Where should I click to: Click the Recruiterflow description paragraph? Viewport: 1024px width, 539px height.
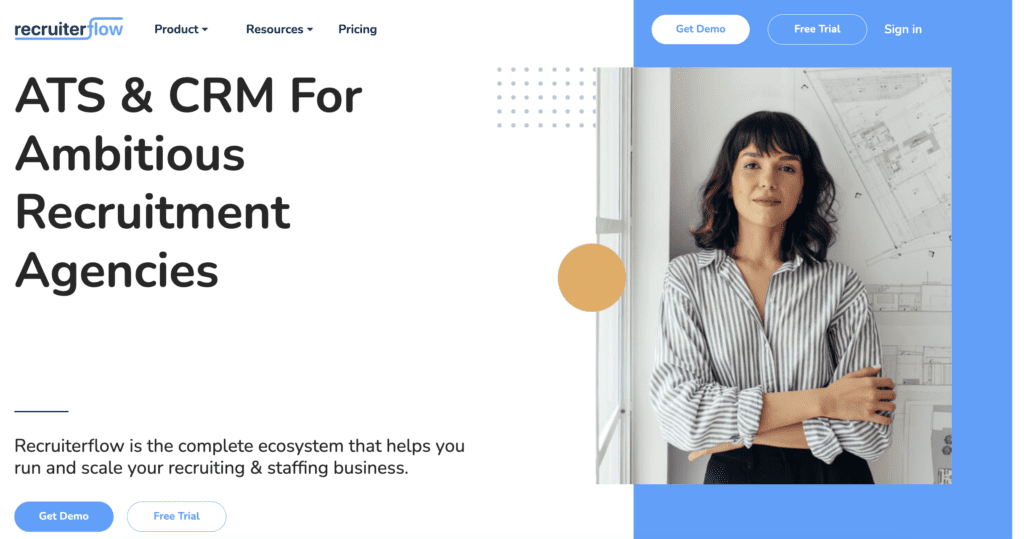tap(240, 457)
